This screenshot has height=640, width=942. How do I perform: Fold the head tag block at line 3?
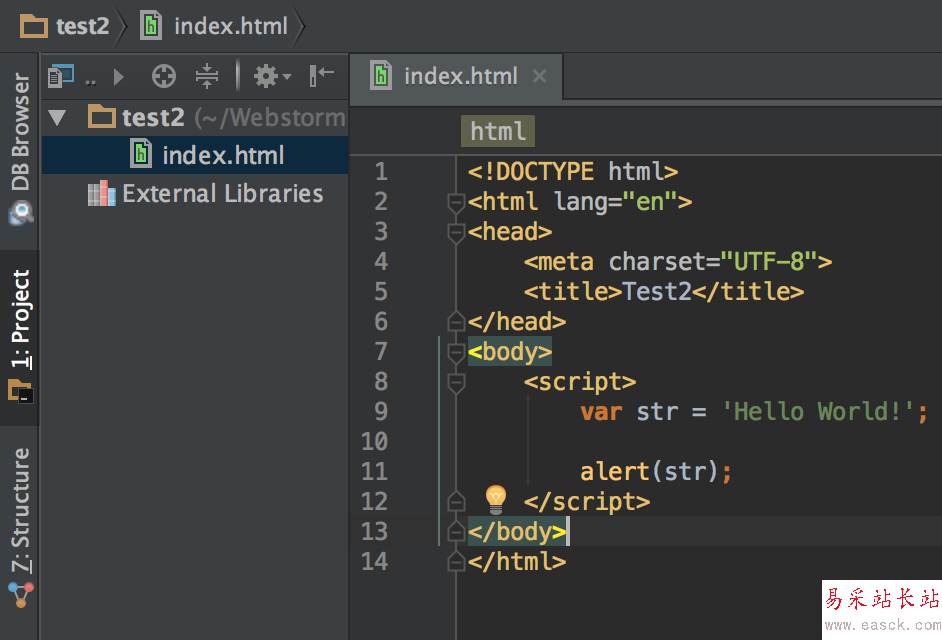pyautogui.click(x=457, y=232)
